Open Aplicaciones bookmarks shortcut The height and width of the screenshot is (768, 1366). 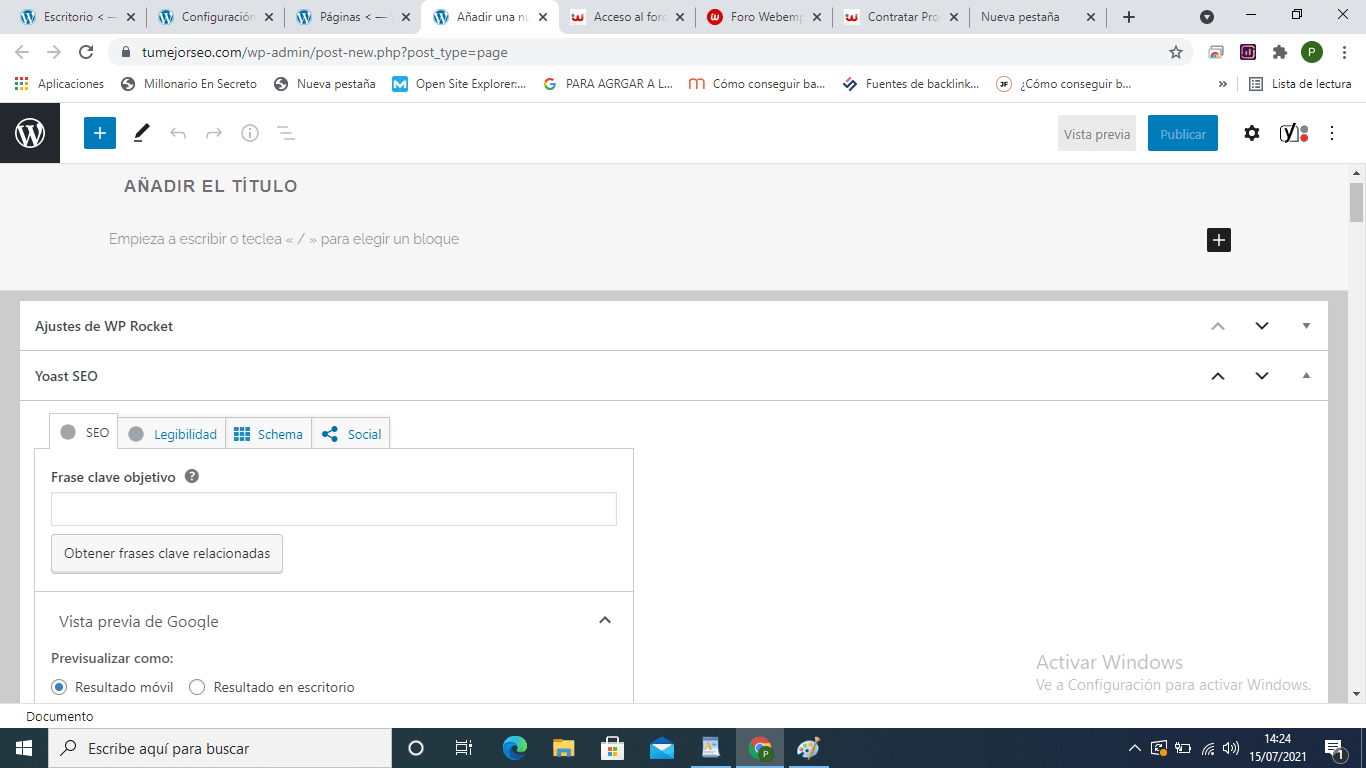click(60, 84)
